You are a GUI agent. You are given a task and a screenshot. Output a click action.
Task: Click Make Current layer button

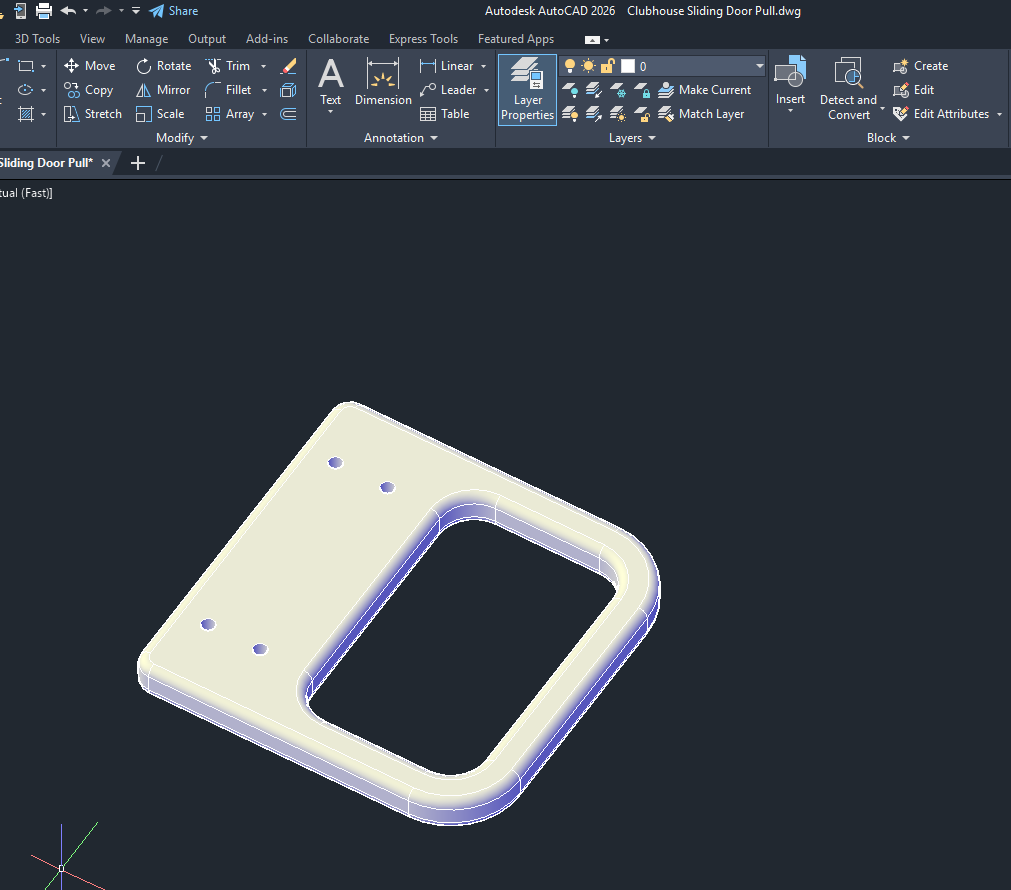(x=704, y=90)
